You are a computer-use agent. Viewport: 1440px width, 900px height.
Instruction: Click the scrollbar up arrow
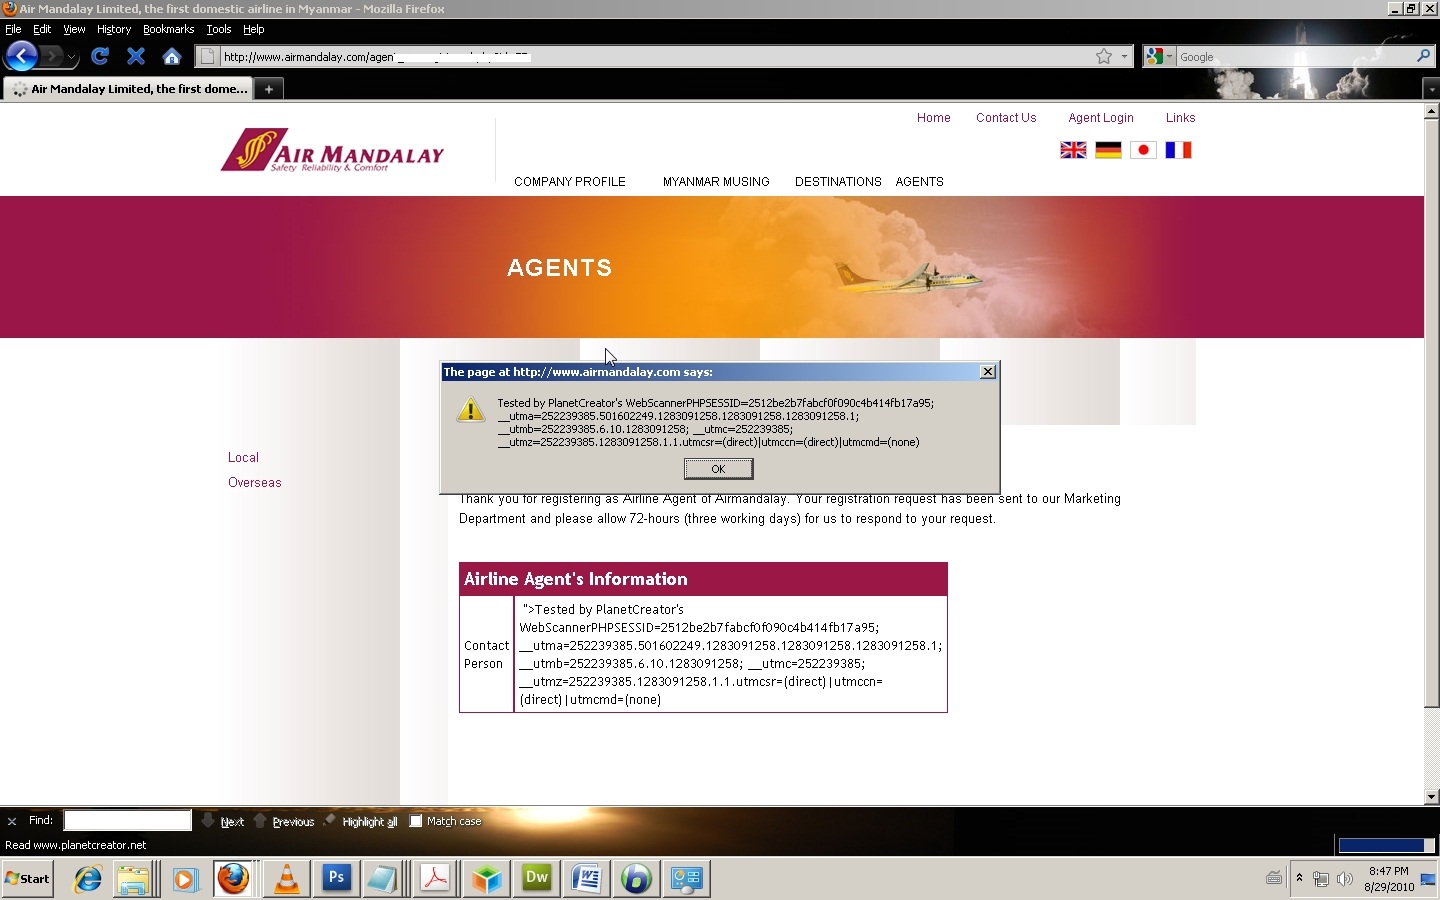click(x=1431, y=112)
